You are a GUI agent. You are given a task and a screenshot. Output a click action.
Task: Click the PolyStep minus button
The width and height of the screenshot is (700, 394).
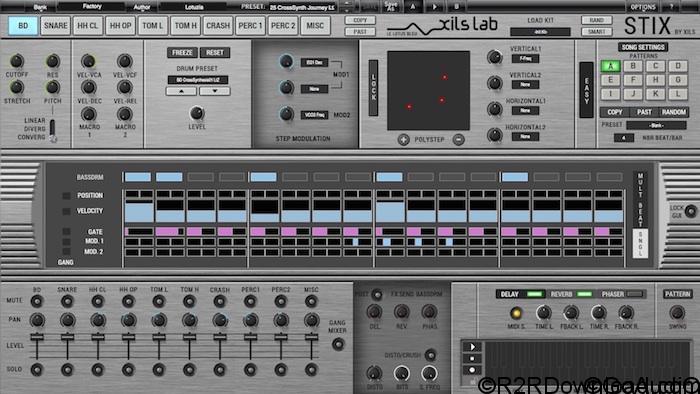[458, 140]
